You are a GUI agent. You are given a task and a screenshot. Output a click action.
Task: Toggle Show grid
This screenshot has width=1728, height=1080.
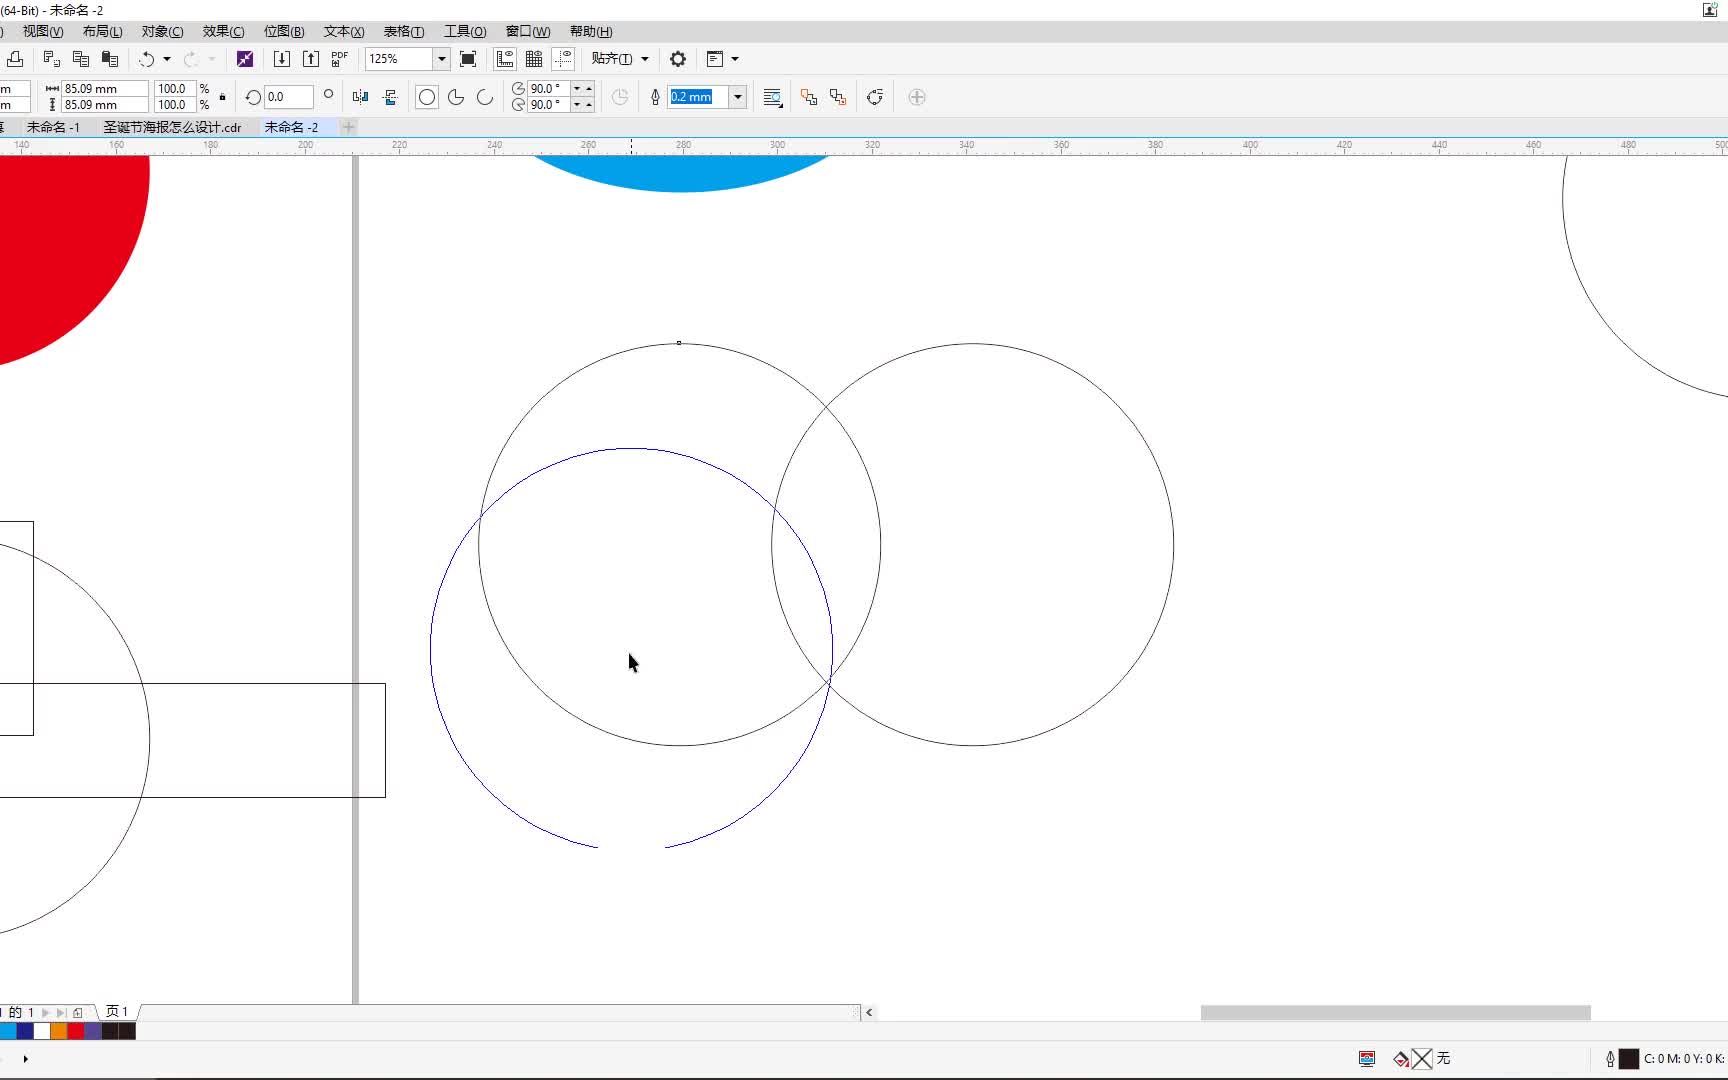pos(534,59)
